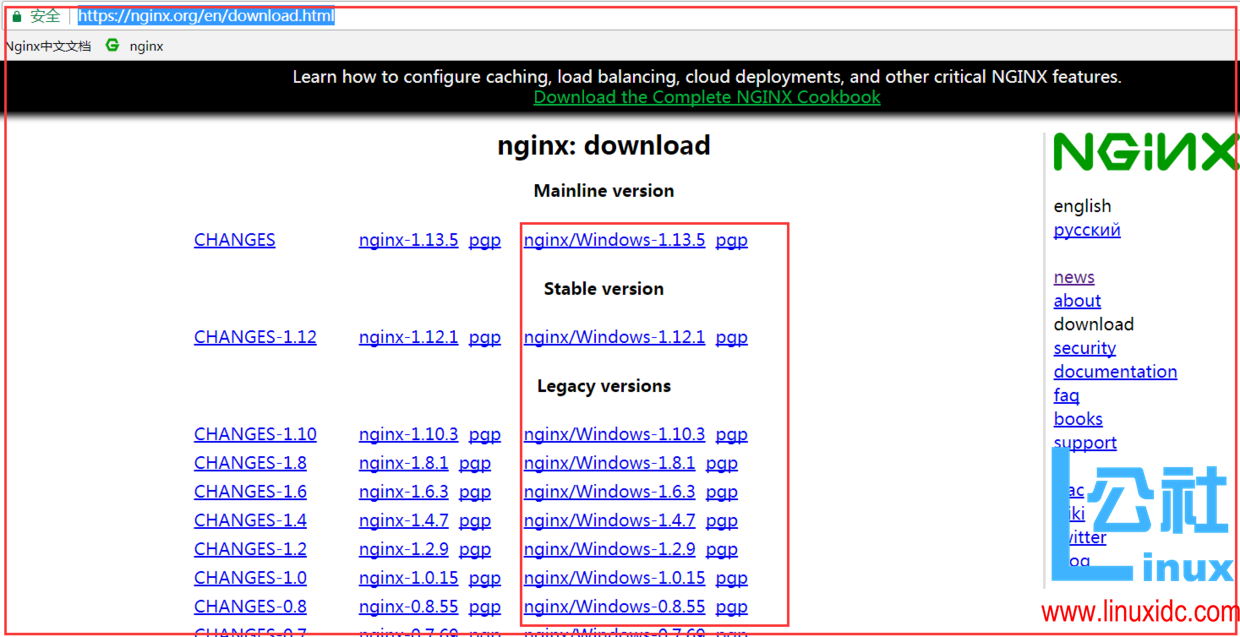
Task: Open pgp signature beside nginx/Windows-1.10.3
Action: tap(732, 434)
